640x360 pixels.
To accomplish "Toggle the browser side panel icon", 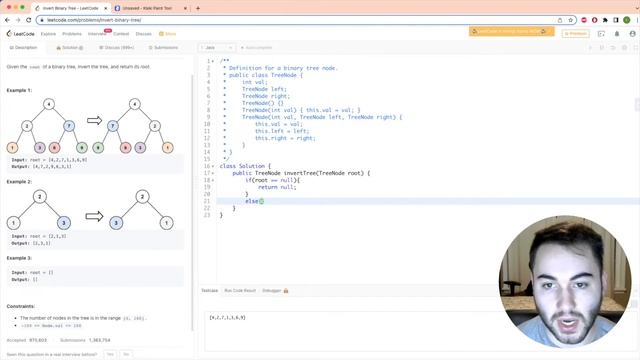I will tap(616, 20).
